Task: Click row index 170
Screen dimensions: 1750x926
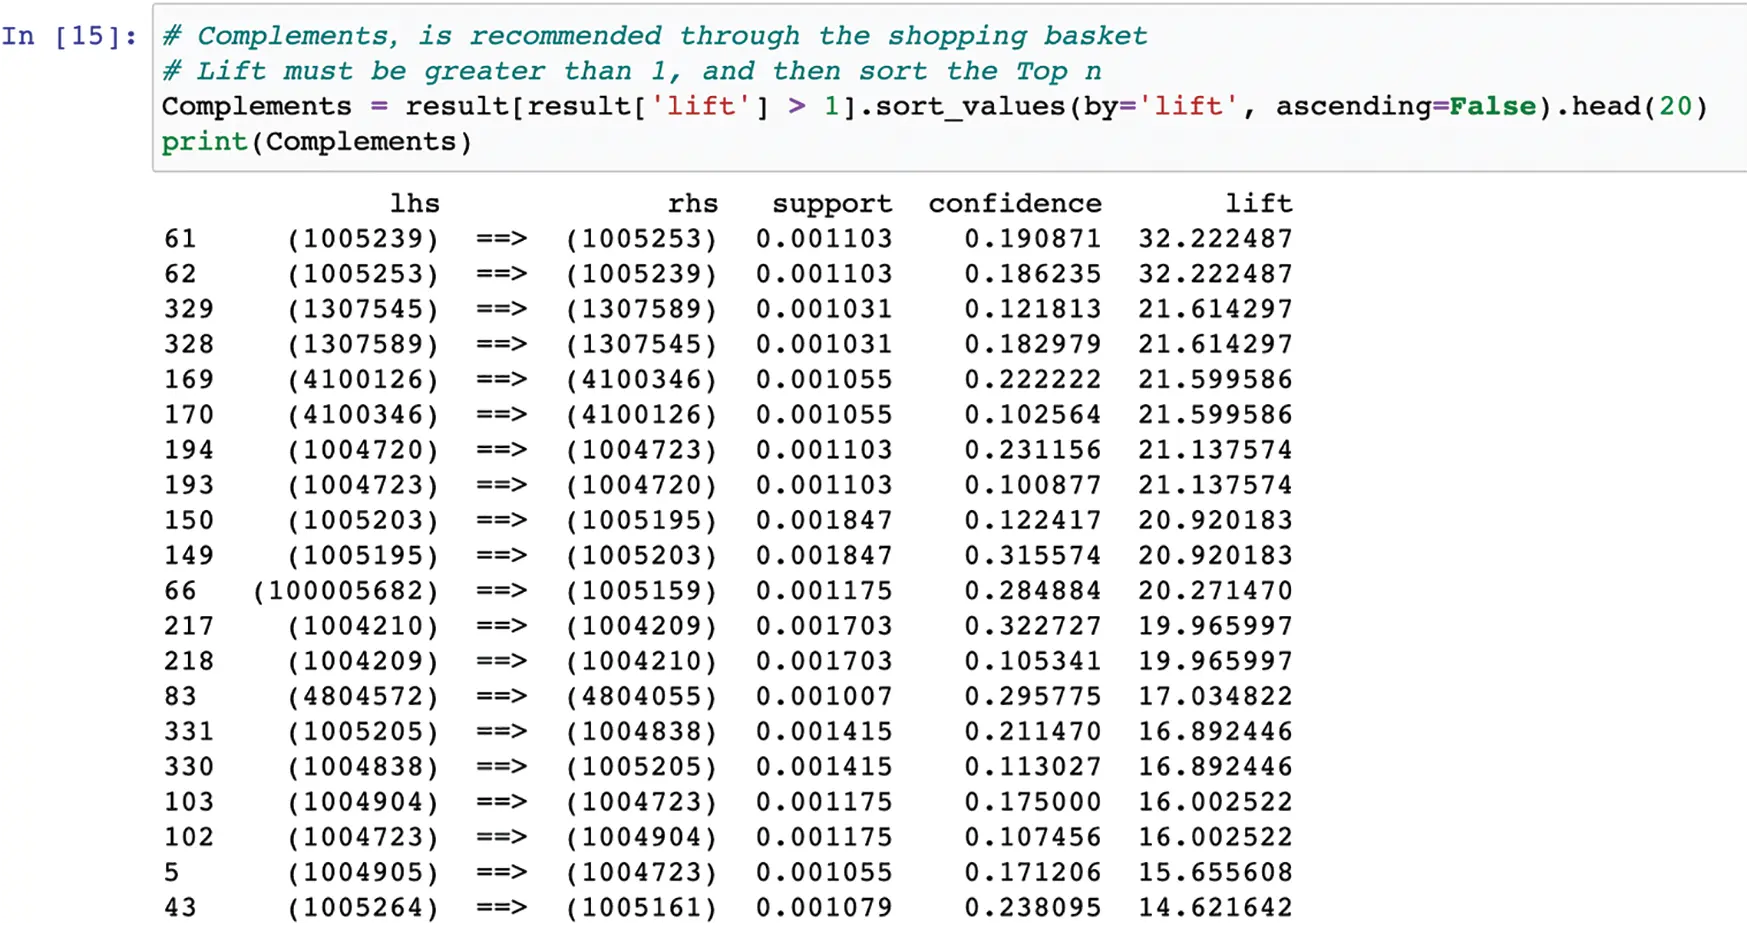Action: pyautogui.click(x=189, y=415)
